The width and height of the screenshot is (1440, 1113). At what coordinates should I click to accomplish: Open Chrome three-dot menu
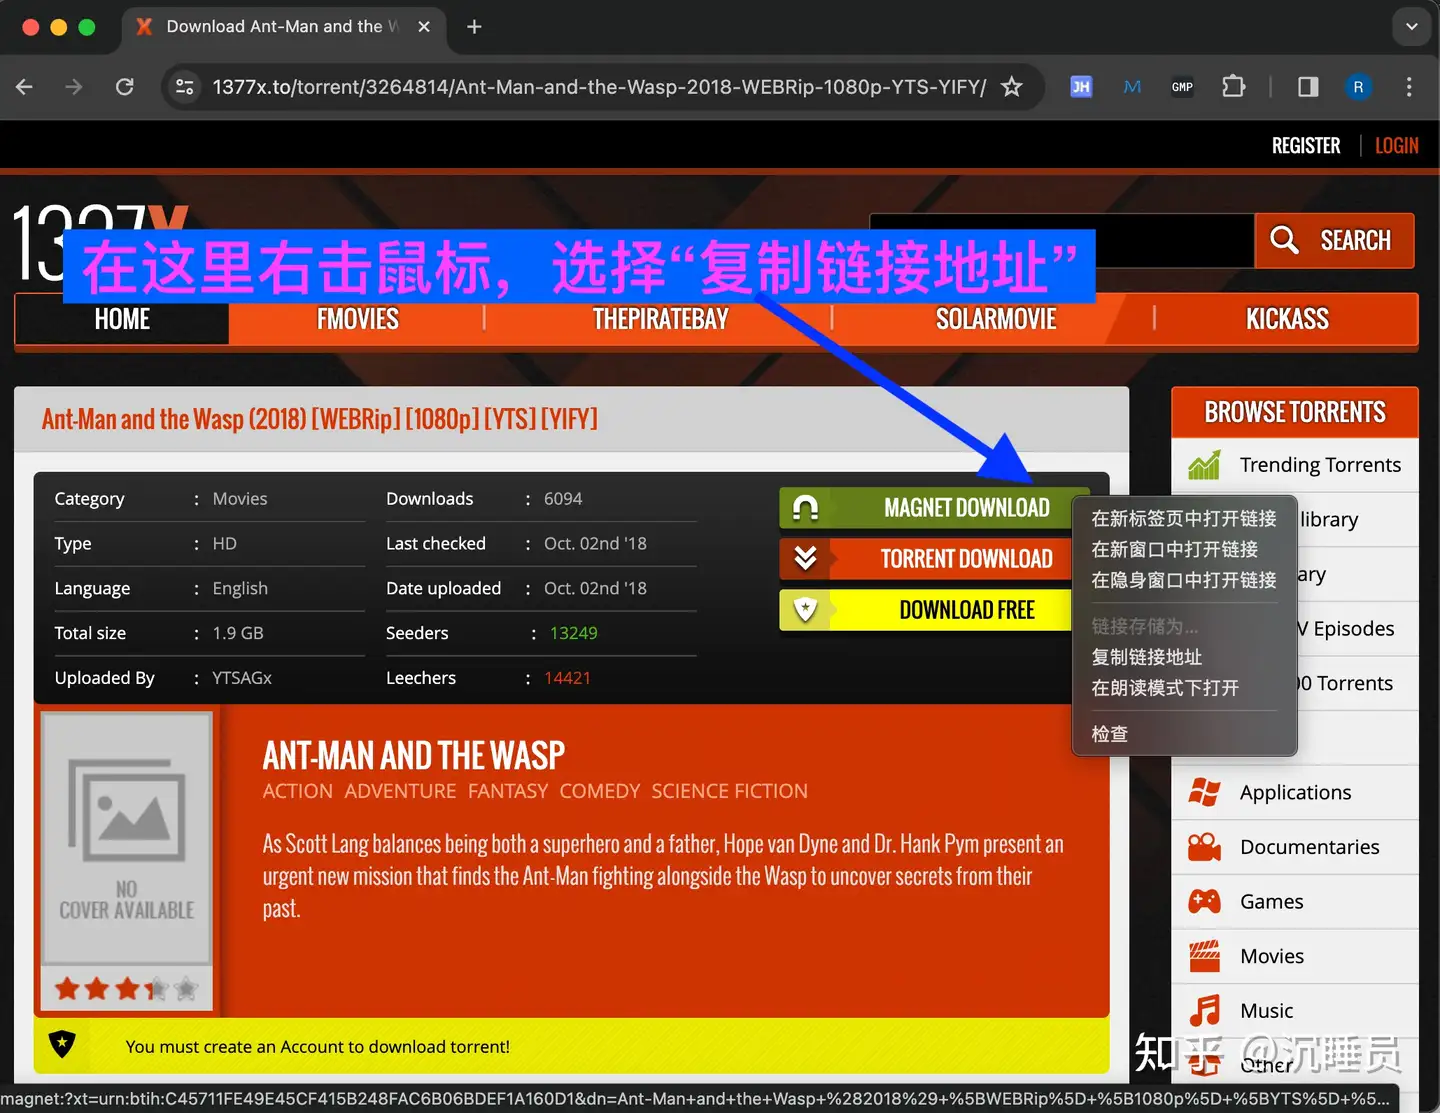(x=1409, y=87)
